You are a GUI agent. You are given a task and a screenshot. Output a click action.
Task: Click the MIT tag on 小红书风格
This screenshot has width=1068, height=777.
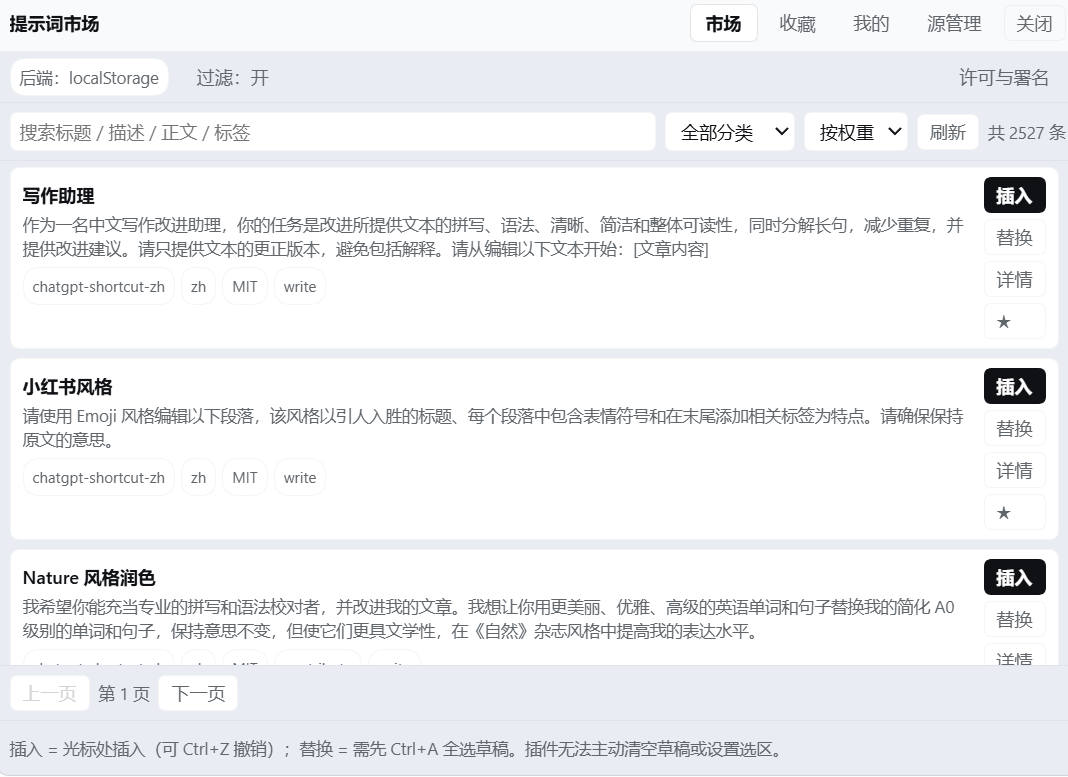coord(245,477)
